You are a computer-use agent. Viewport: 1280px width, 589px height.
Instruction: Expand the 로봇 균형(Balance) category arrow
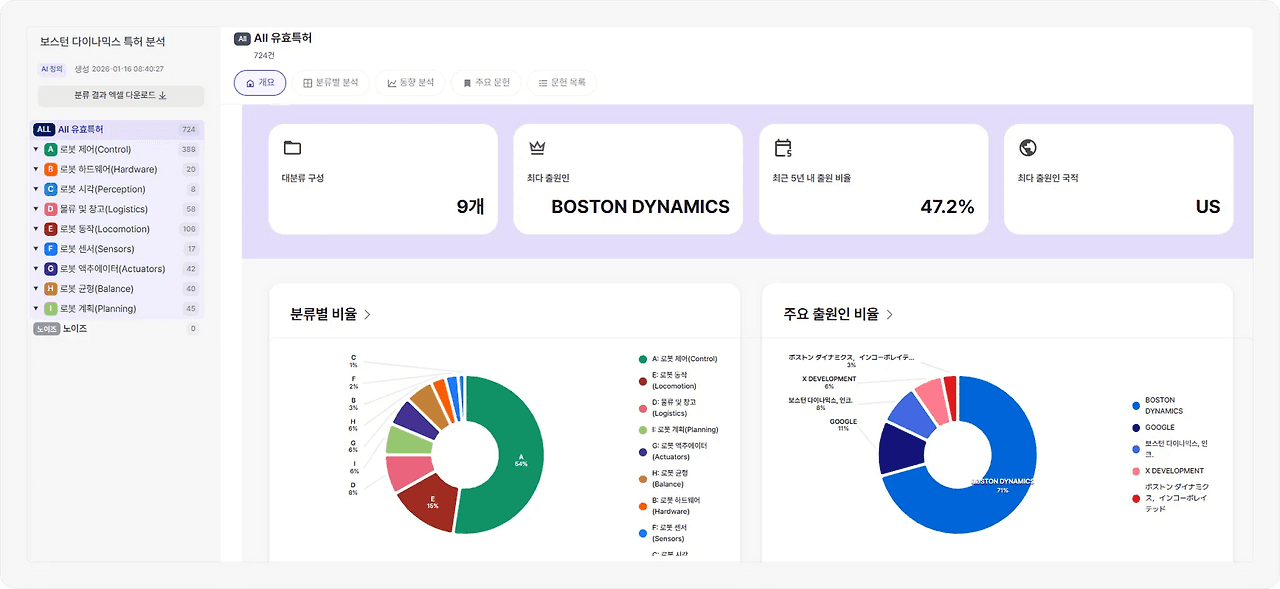click(x=37, y=289)
